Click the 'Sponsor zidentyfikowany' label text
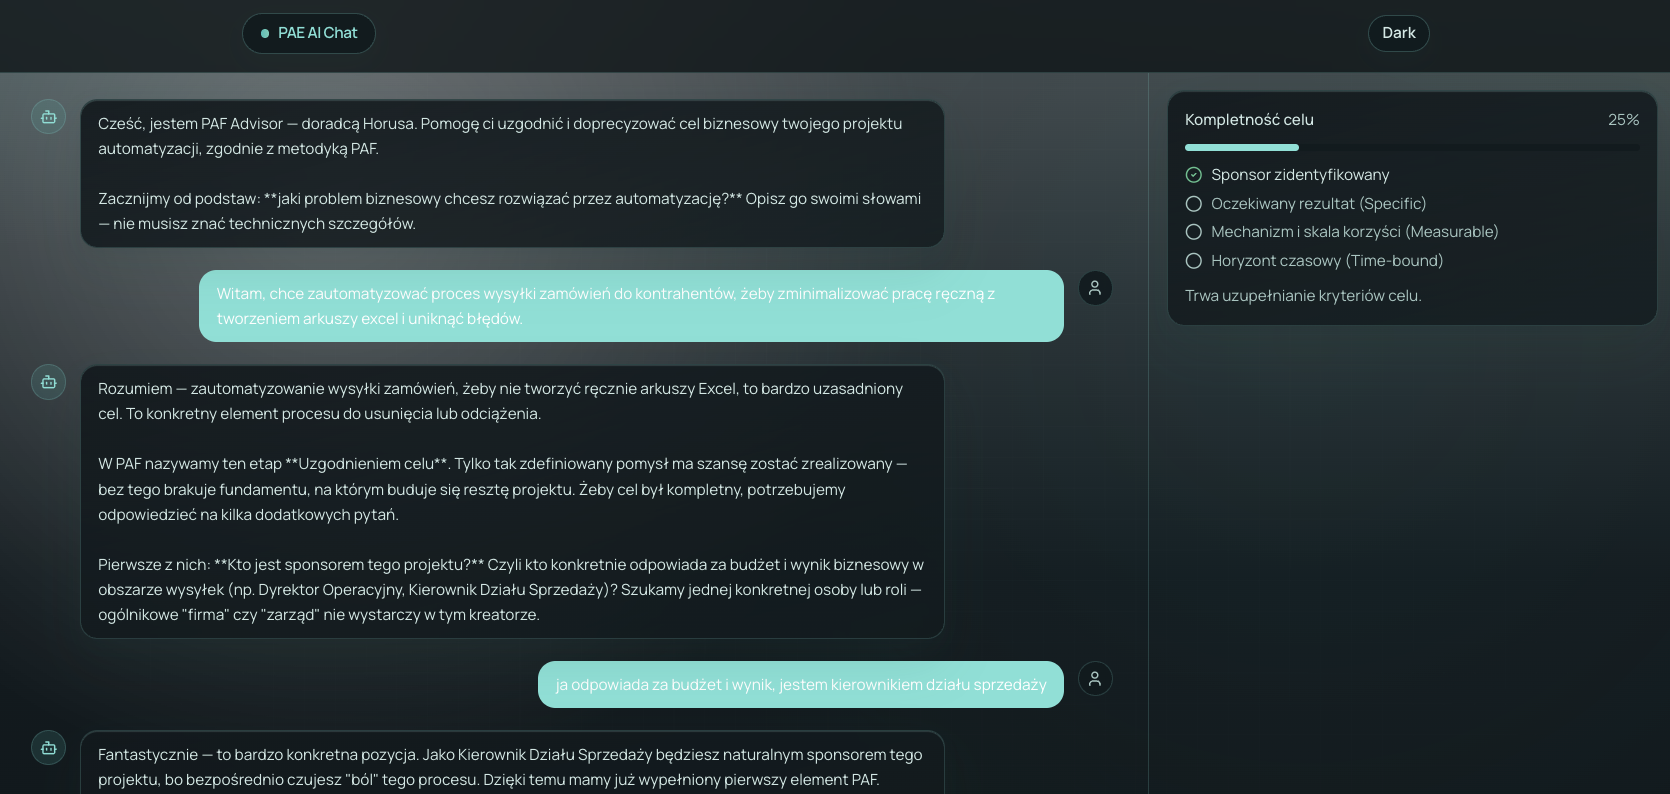This screenshot has width=1670, height=794. [x=1300, y=175]
